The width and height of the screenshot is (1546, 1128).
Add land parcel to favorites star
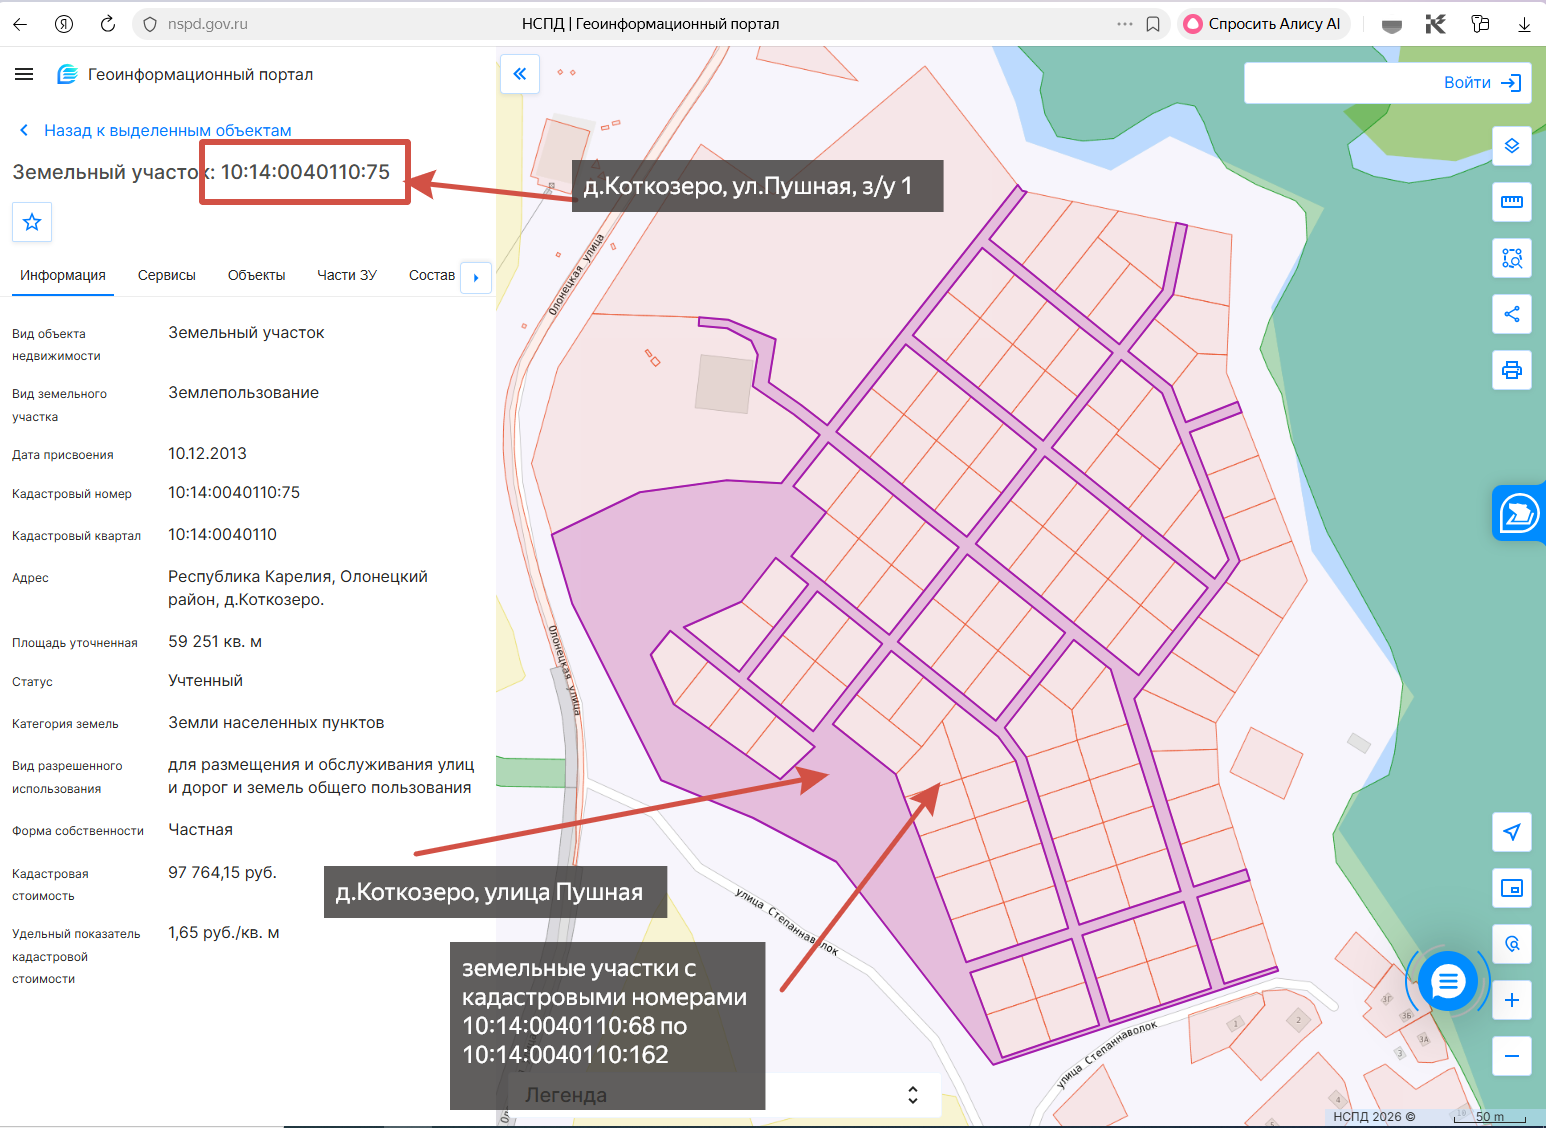click(x=32, y=222)
